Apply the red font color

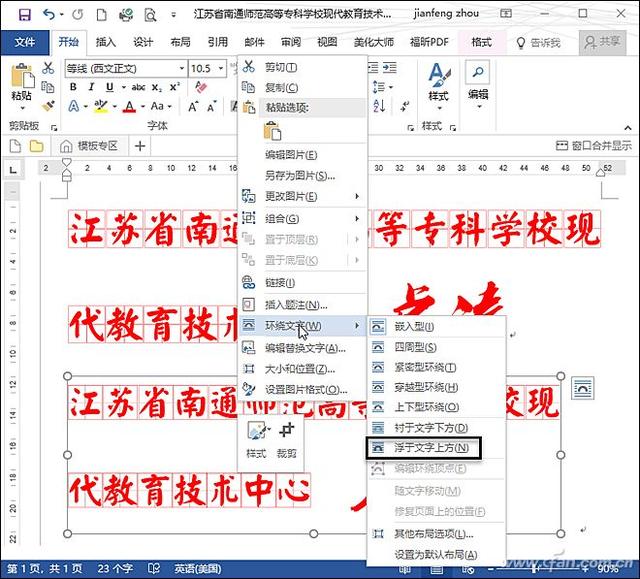(129, 106)
